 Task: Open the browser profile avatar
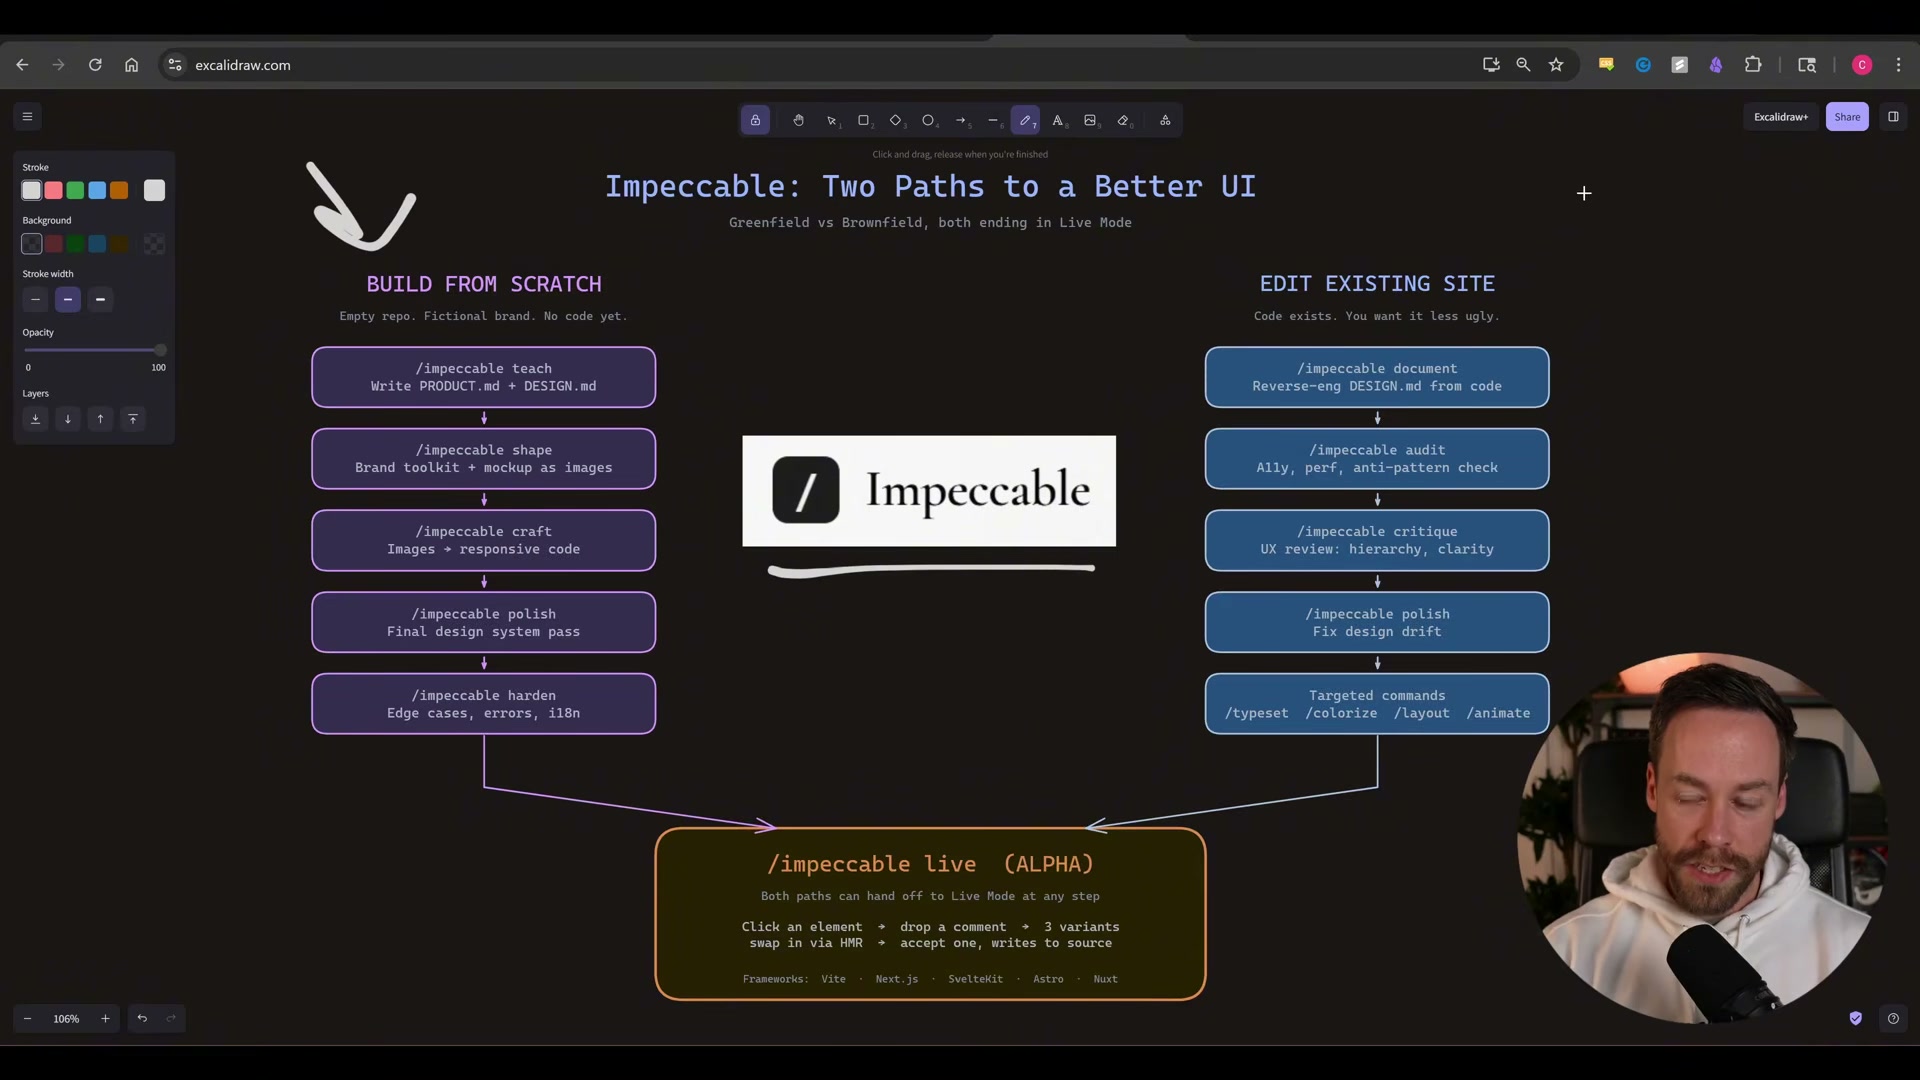pos(1862,65)
